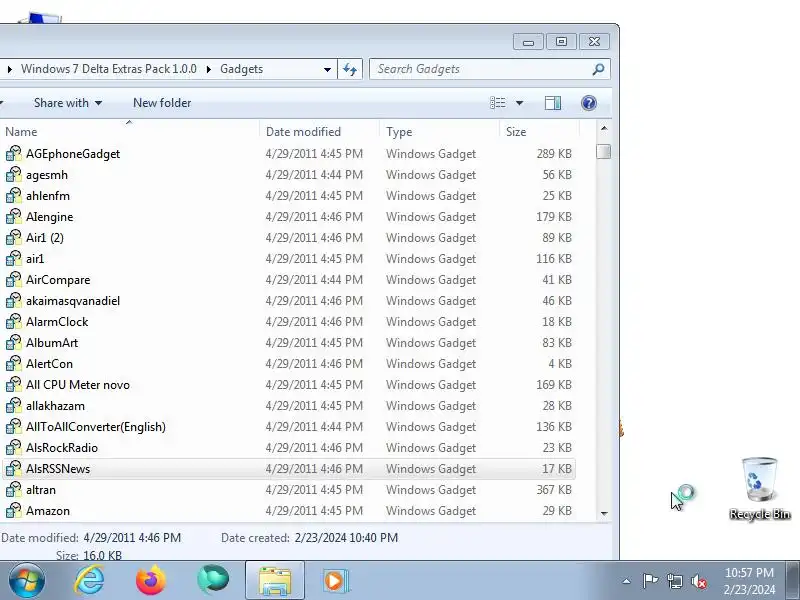Open Explorer help button
The width and height of the screenshot is (800, 600).
point(589,103)
